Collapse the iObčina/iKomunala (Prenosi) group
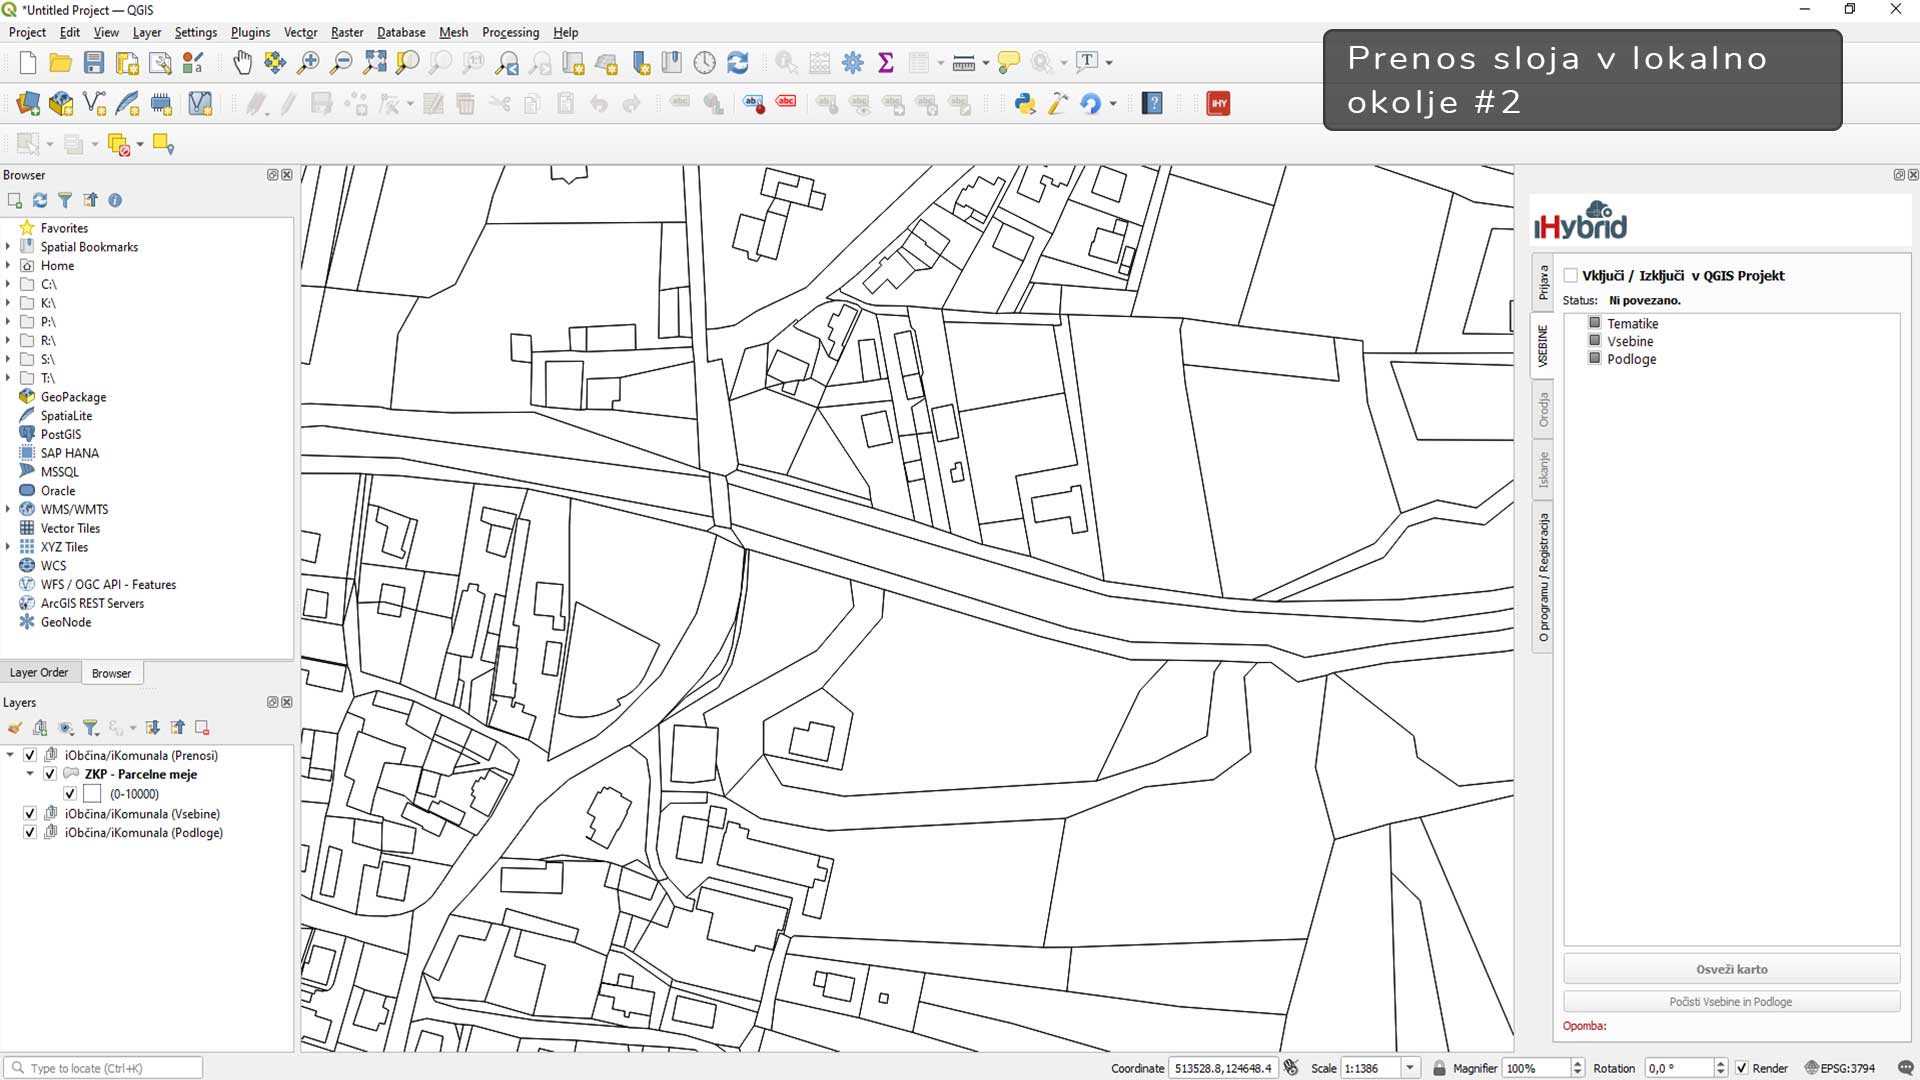The width and height of the screenshot is (1920, 1080). pos(10,755)
